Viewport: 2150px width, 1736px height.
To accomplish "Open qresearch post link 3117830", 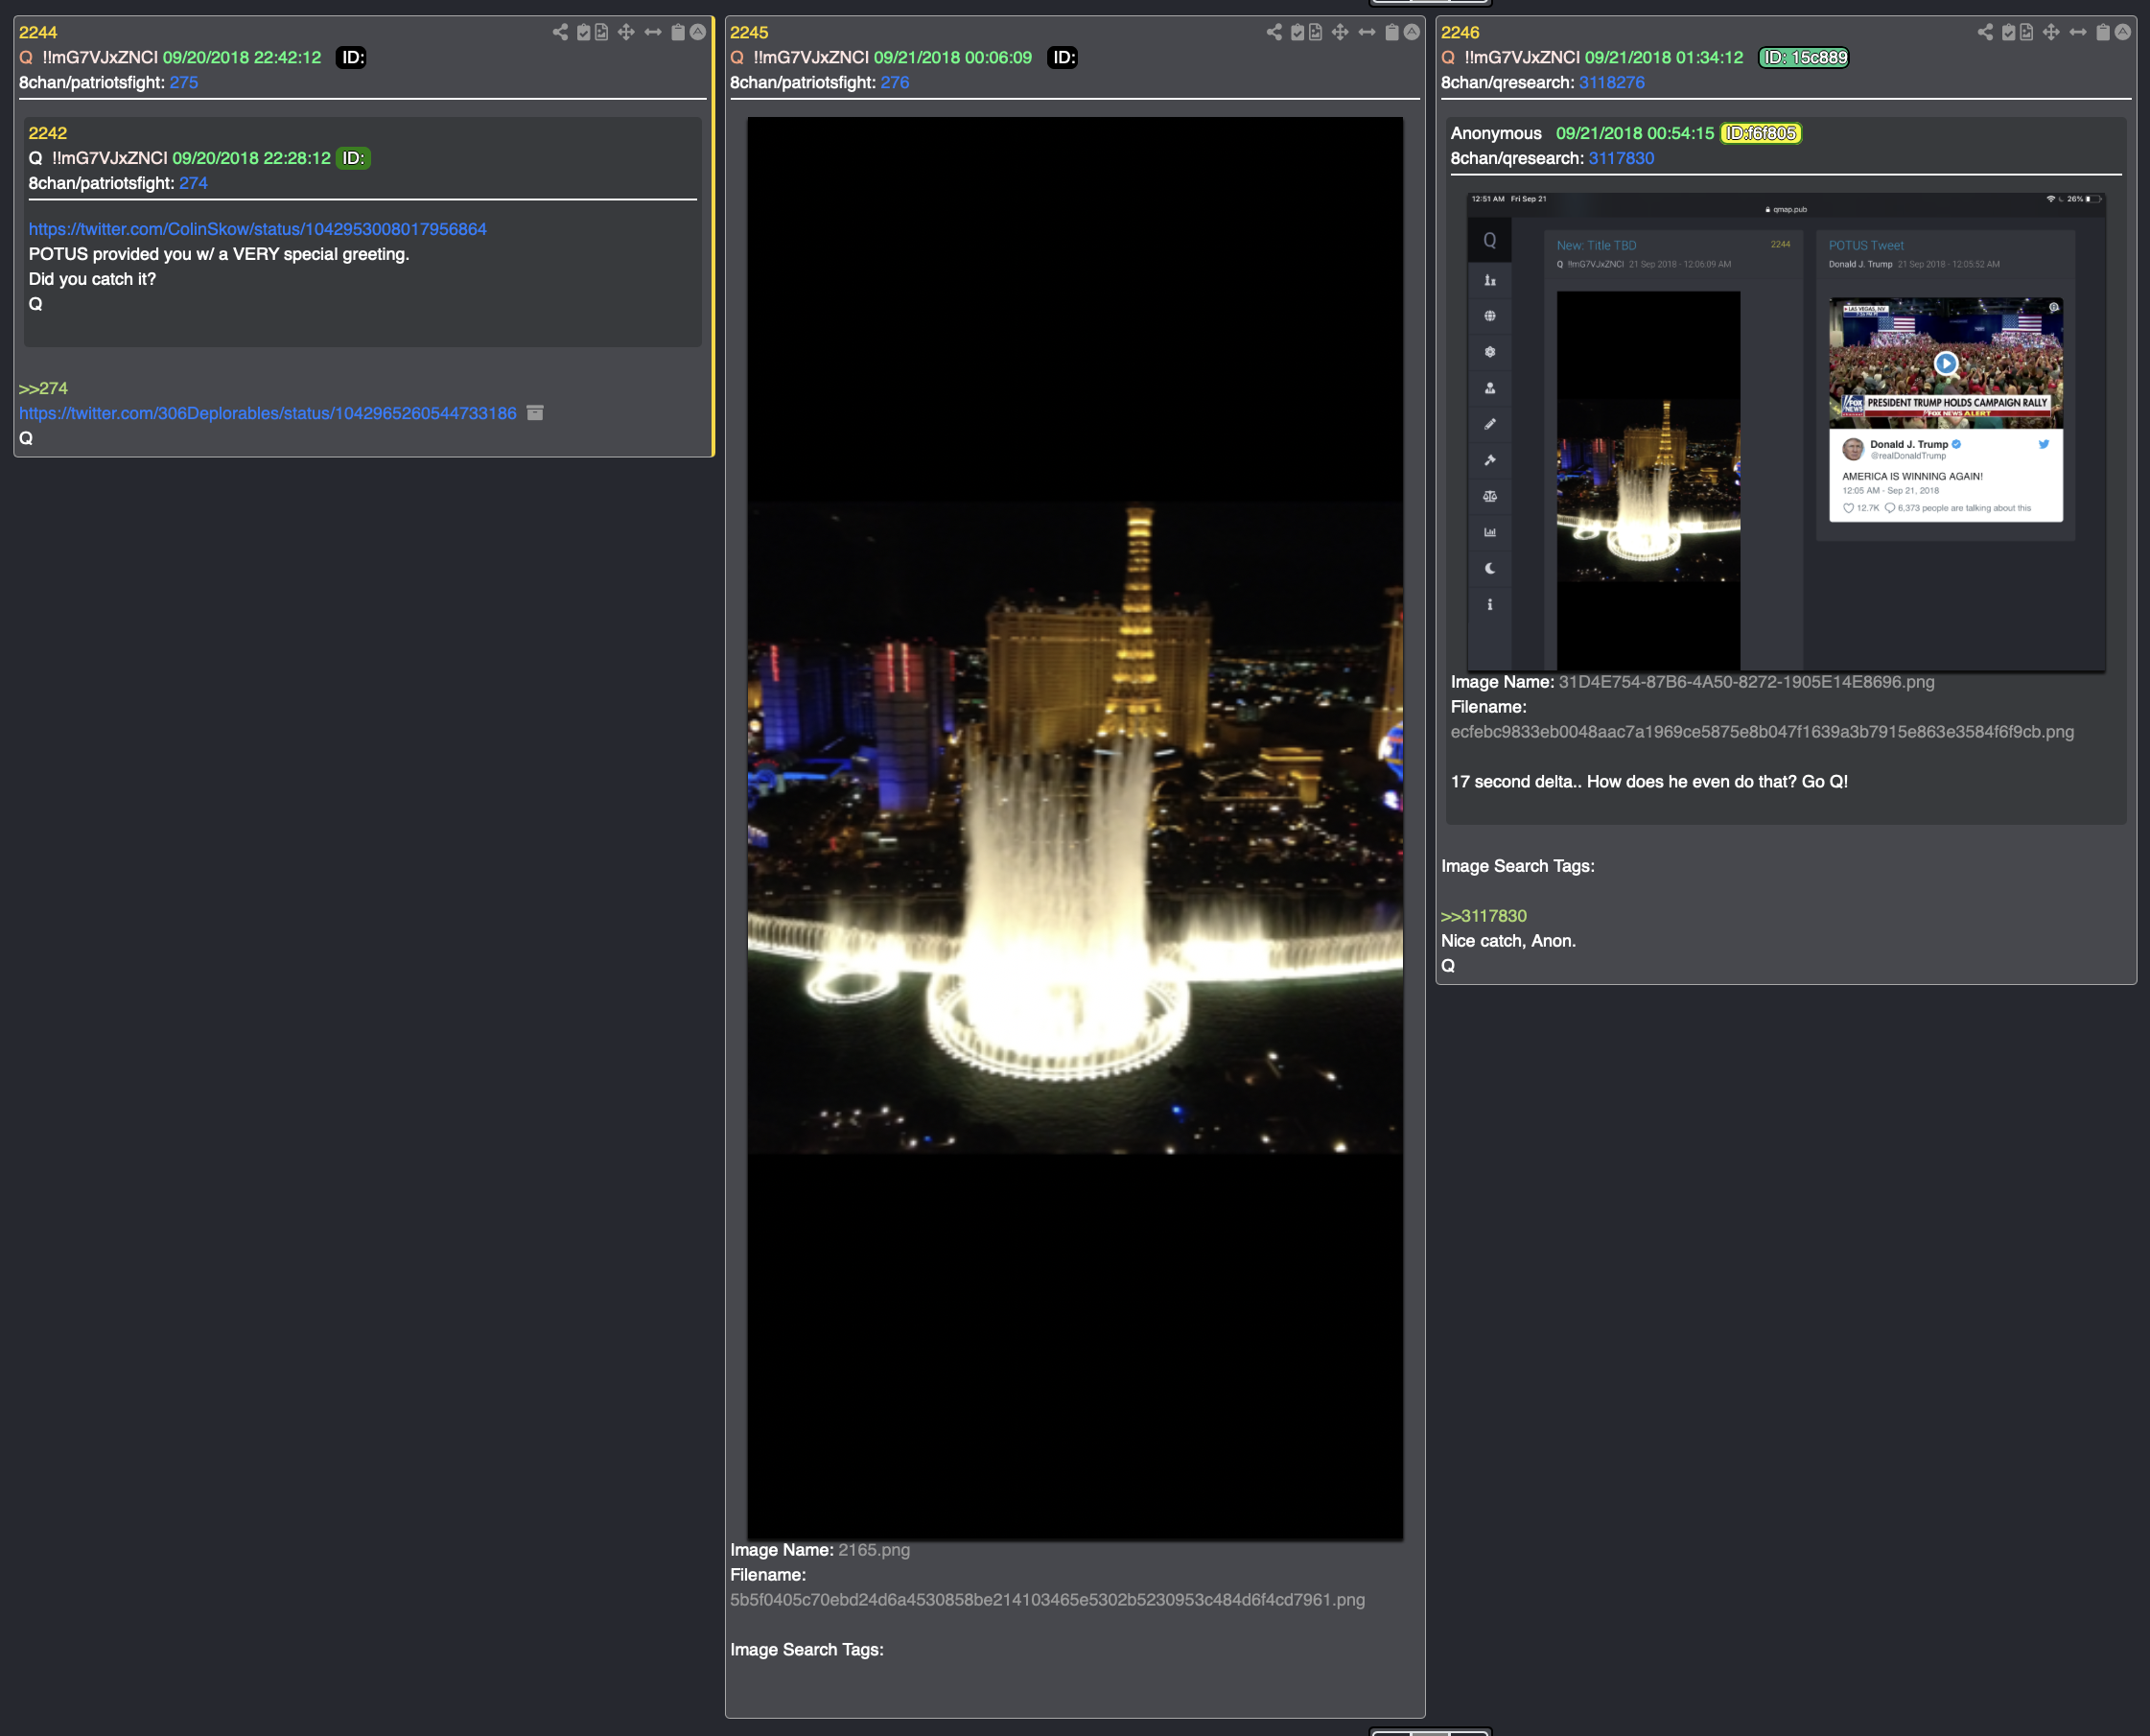I will [1622, 158].
